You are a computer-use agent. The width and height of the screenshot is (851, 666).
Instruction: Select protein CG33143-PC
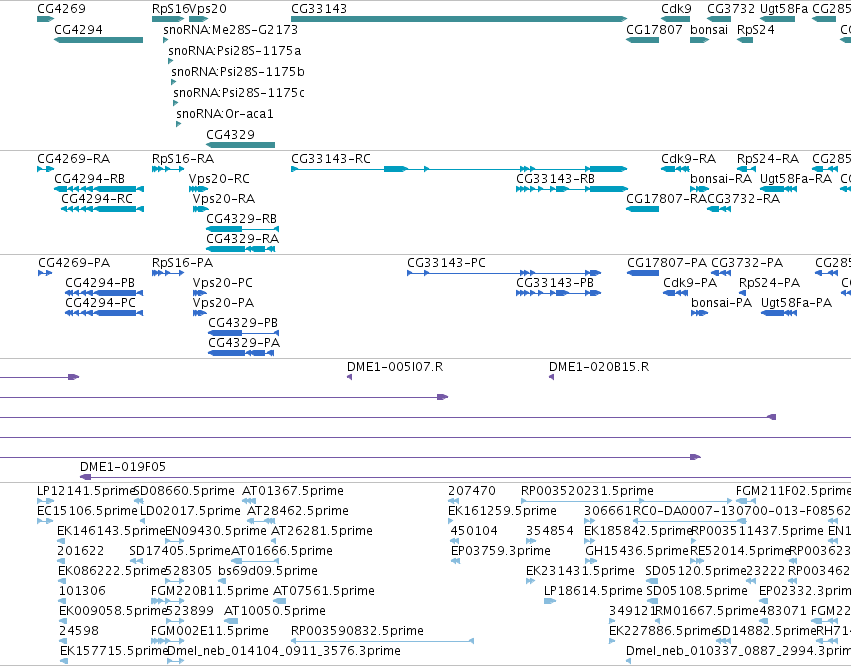(504, 273)
